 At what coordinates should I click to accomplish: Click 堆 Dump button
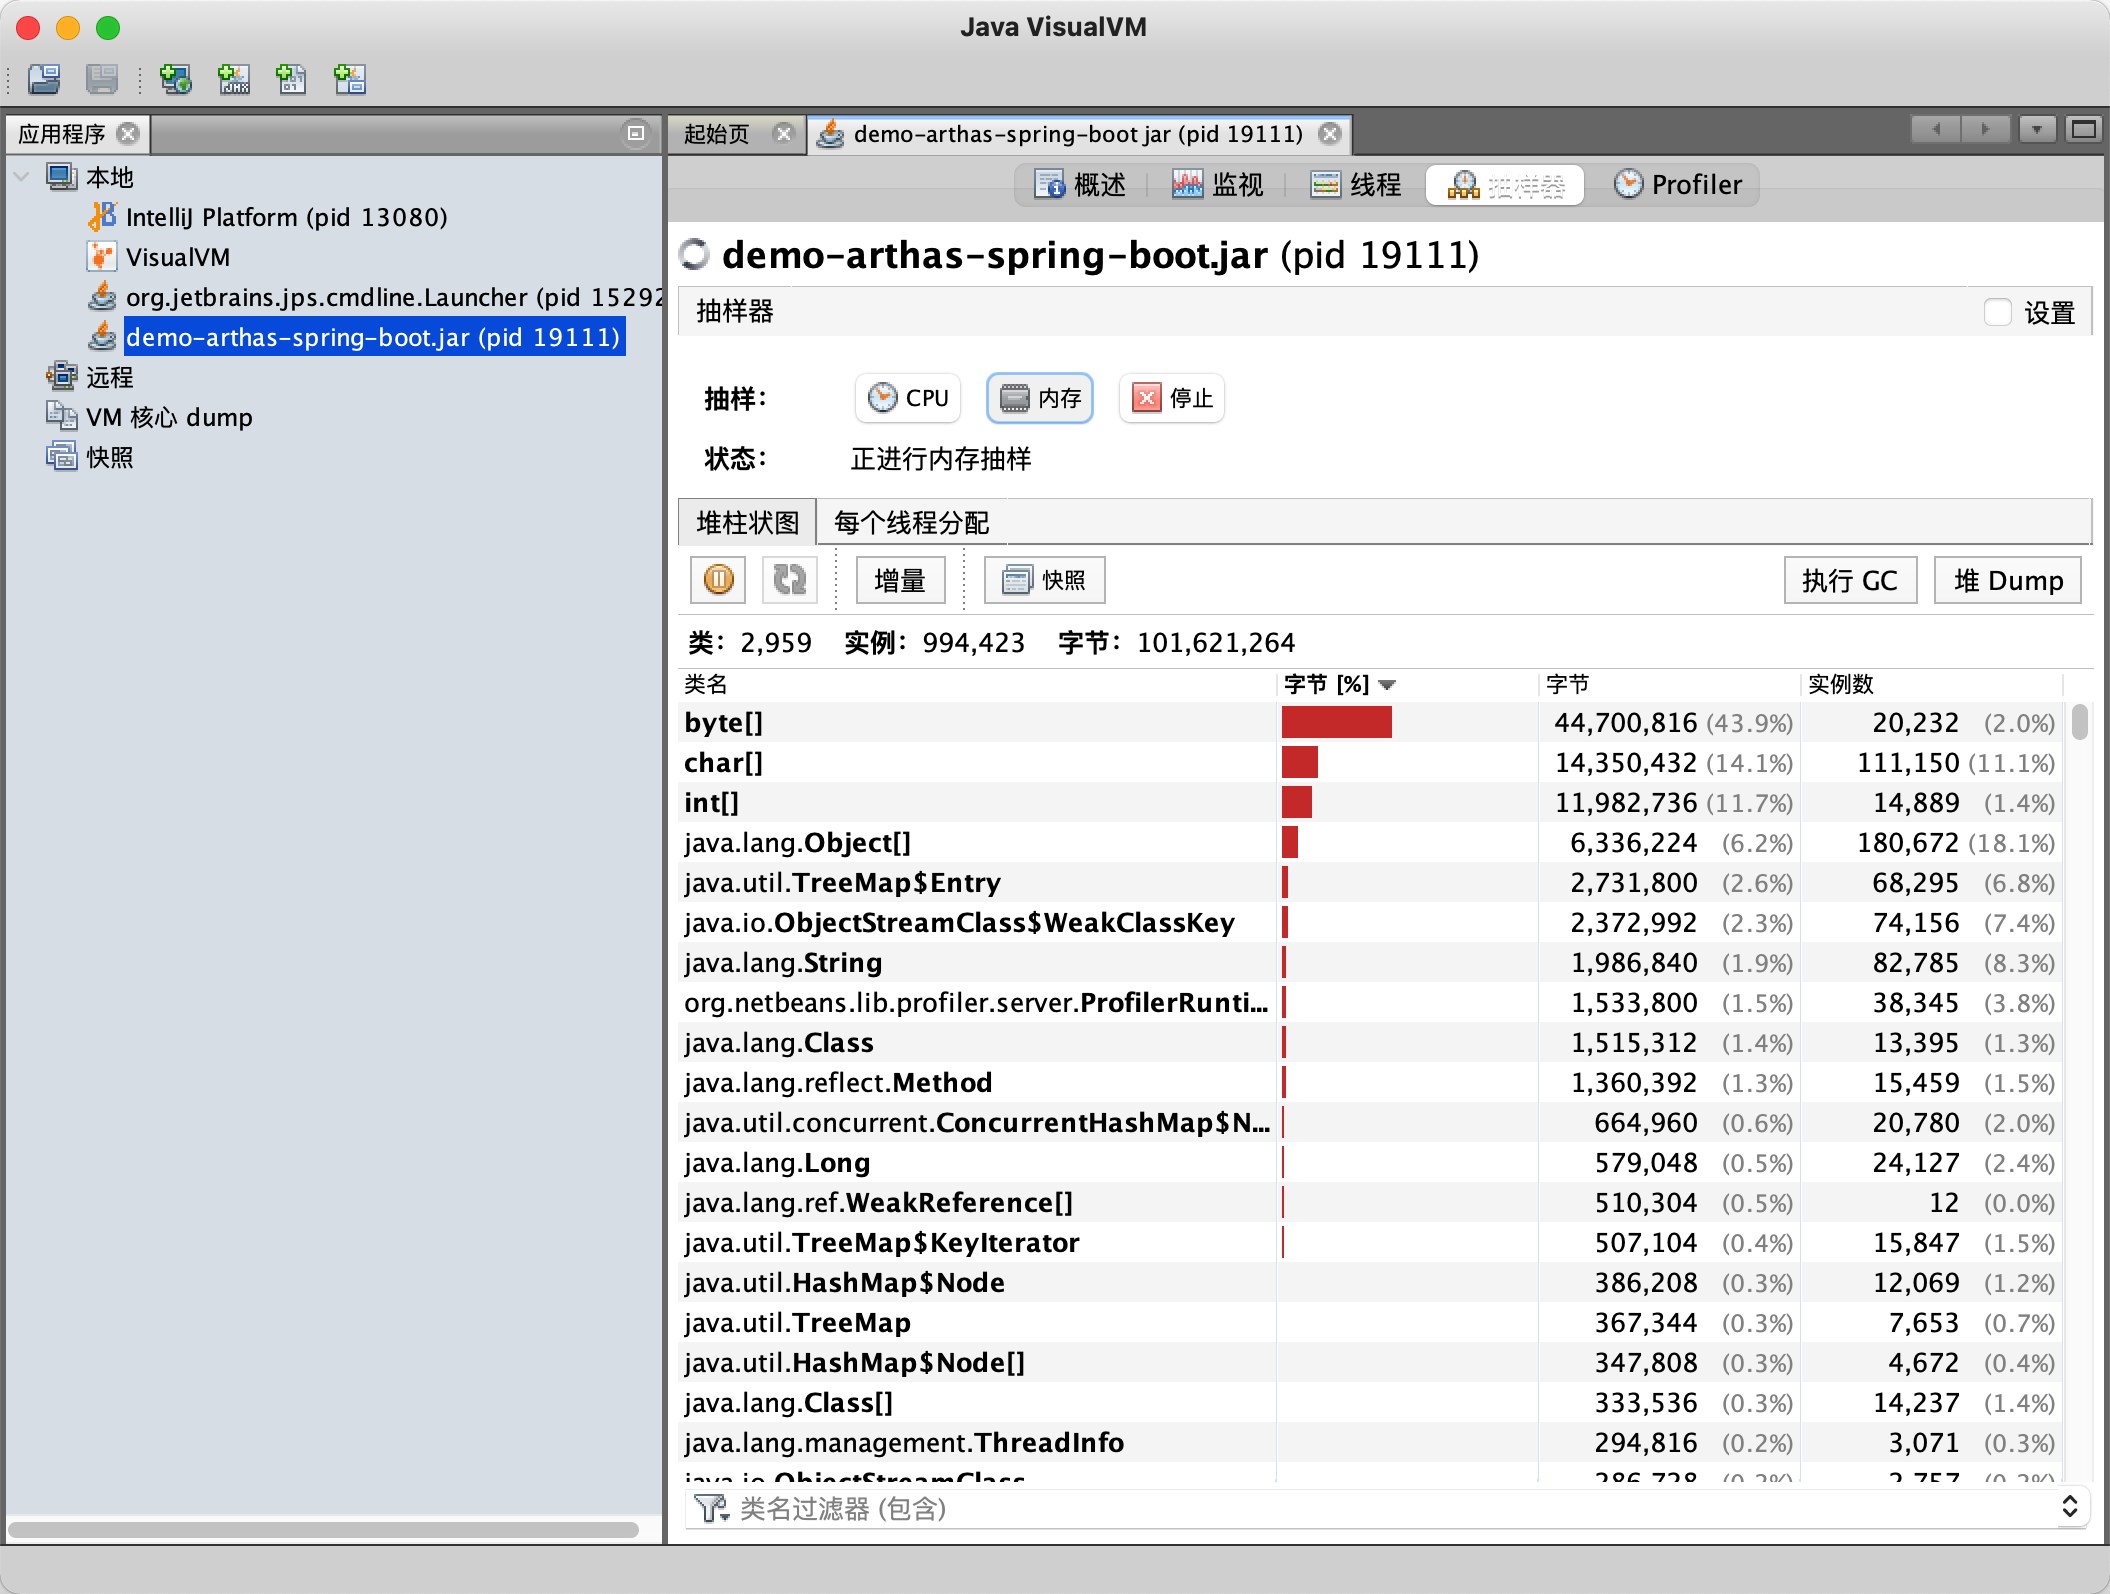pyautogui.click(x=2008, y=580)
